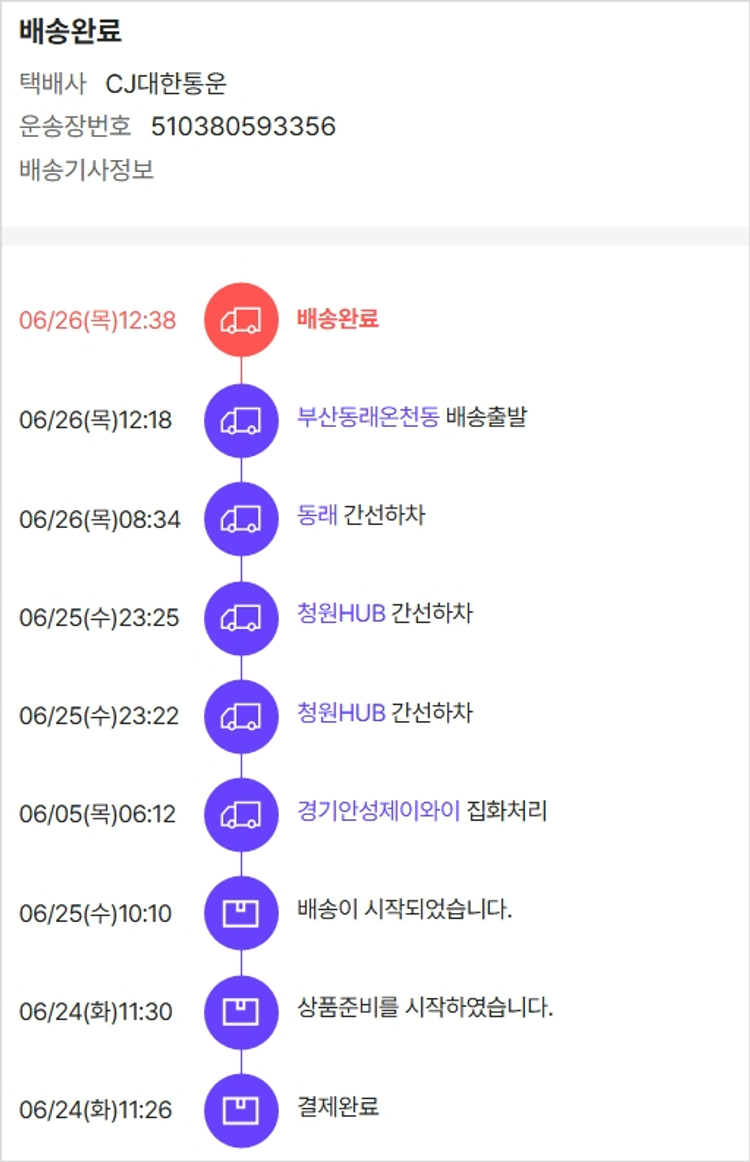Open the 부산동래온천동 location link

pos(368,417)
